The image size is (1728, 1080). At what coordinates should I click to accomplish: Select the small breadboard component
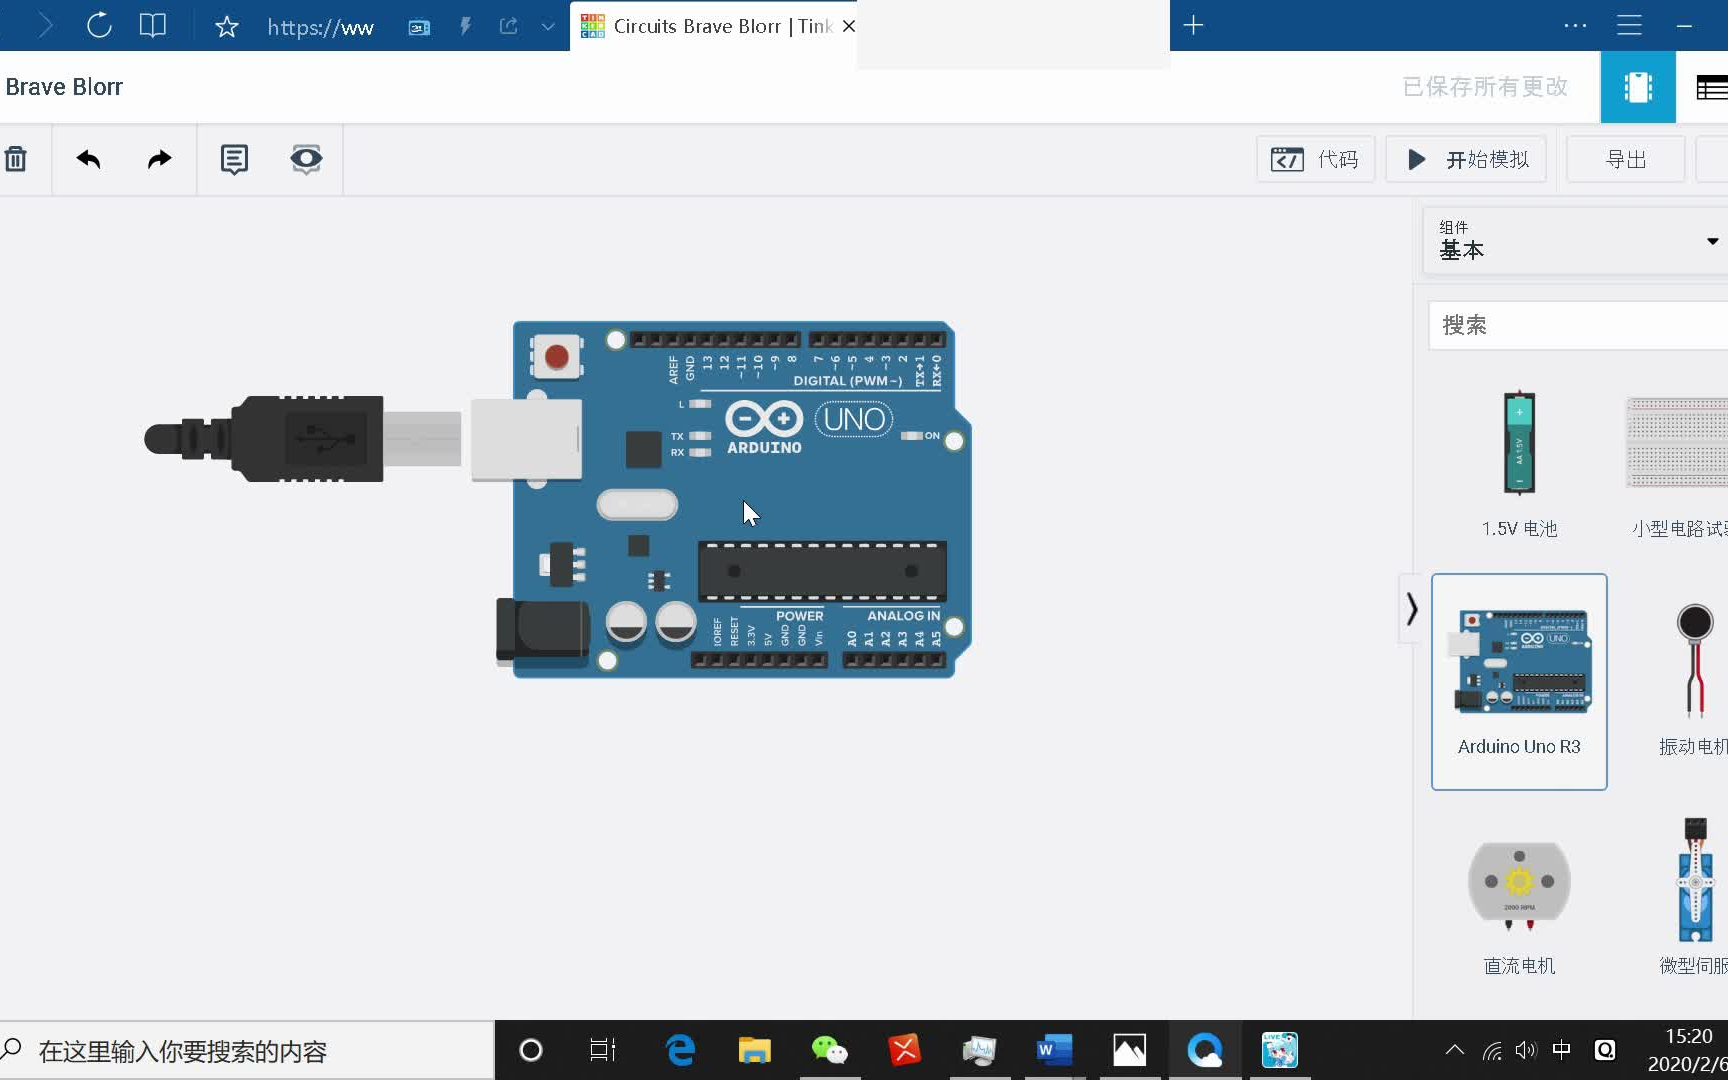pyautogui.click(x=1678, y=464)
